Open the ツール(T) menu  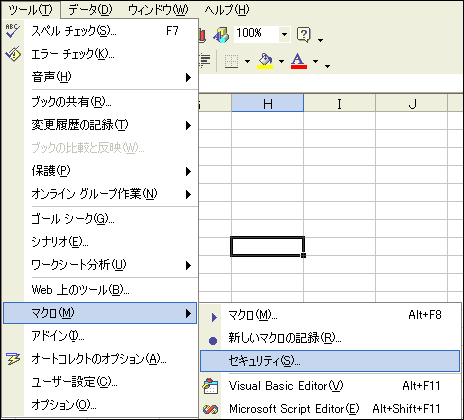click(x=31, y=10)
